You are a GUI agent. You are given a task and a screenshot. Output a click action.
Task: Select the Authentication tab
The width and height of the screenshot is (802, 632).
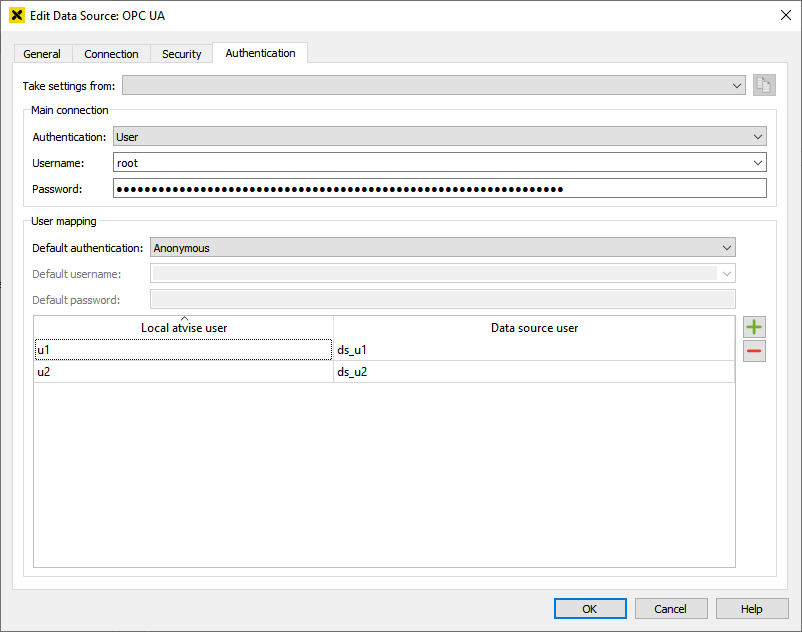259,53
